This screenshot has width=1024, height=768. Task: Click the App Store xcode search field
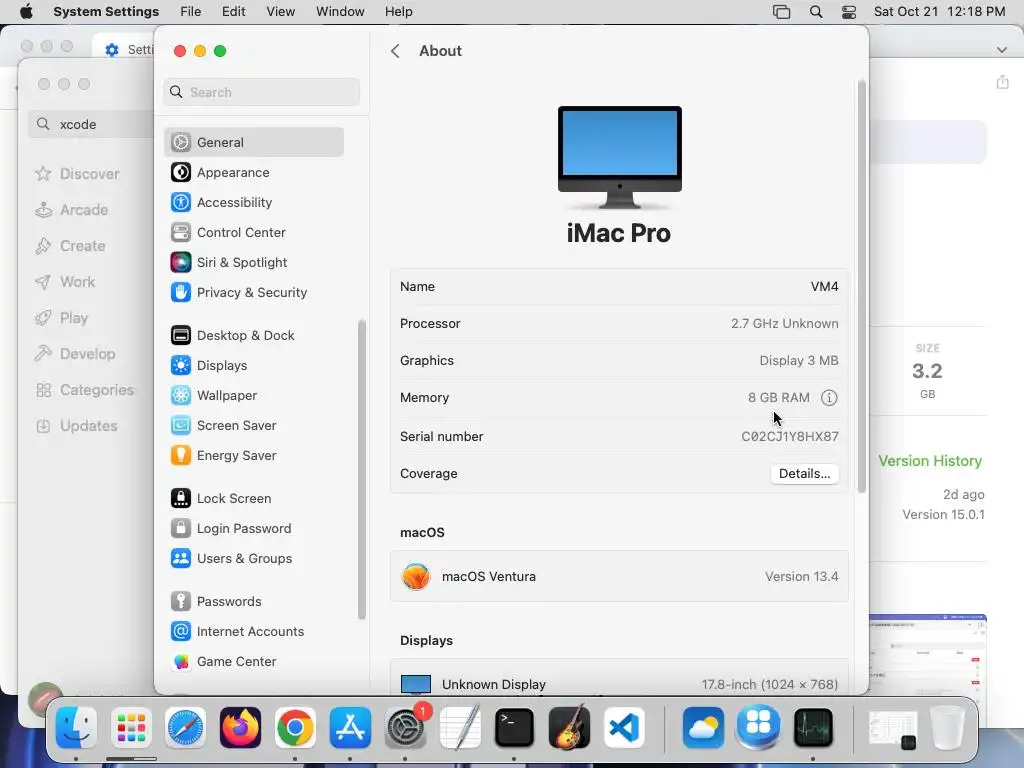coord(91,124)
